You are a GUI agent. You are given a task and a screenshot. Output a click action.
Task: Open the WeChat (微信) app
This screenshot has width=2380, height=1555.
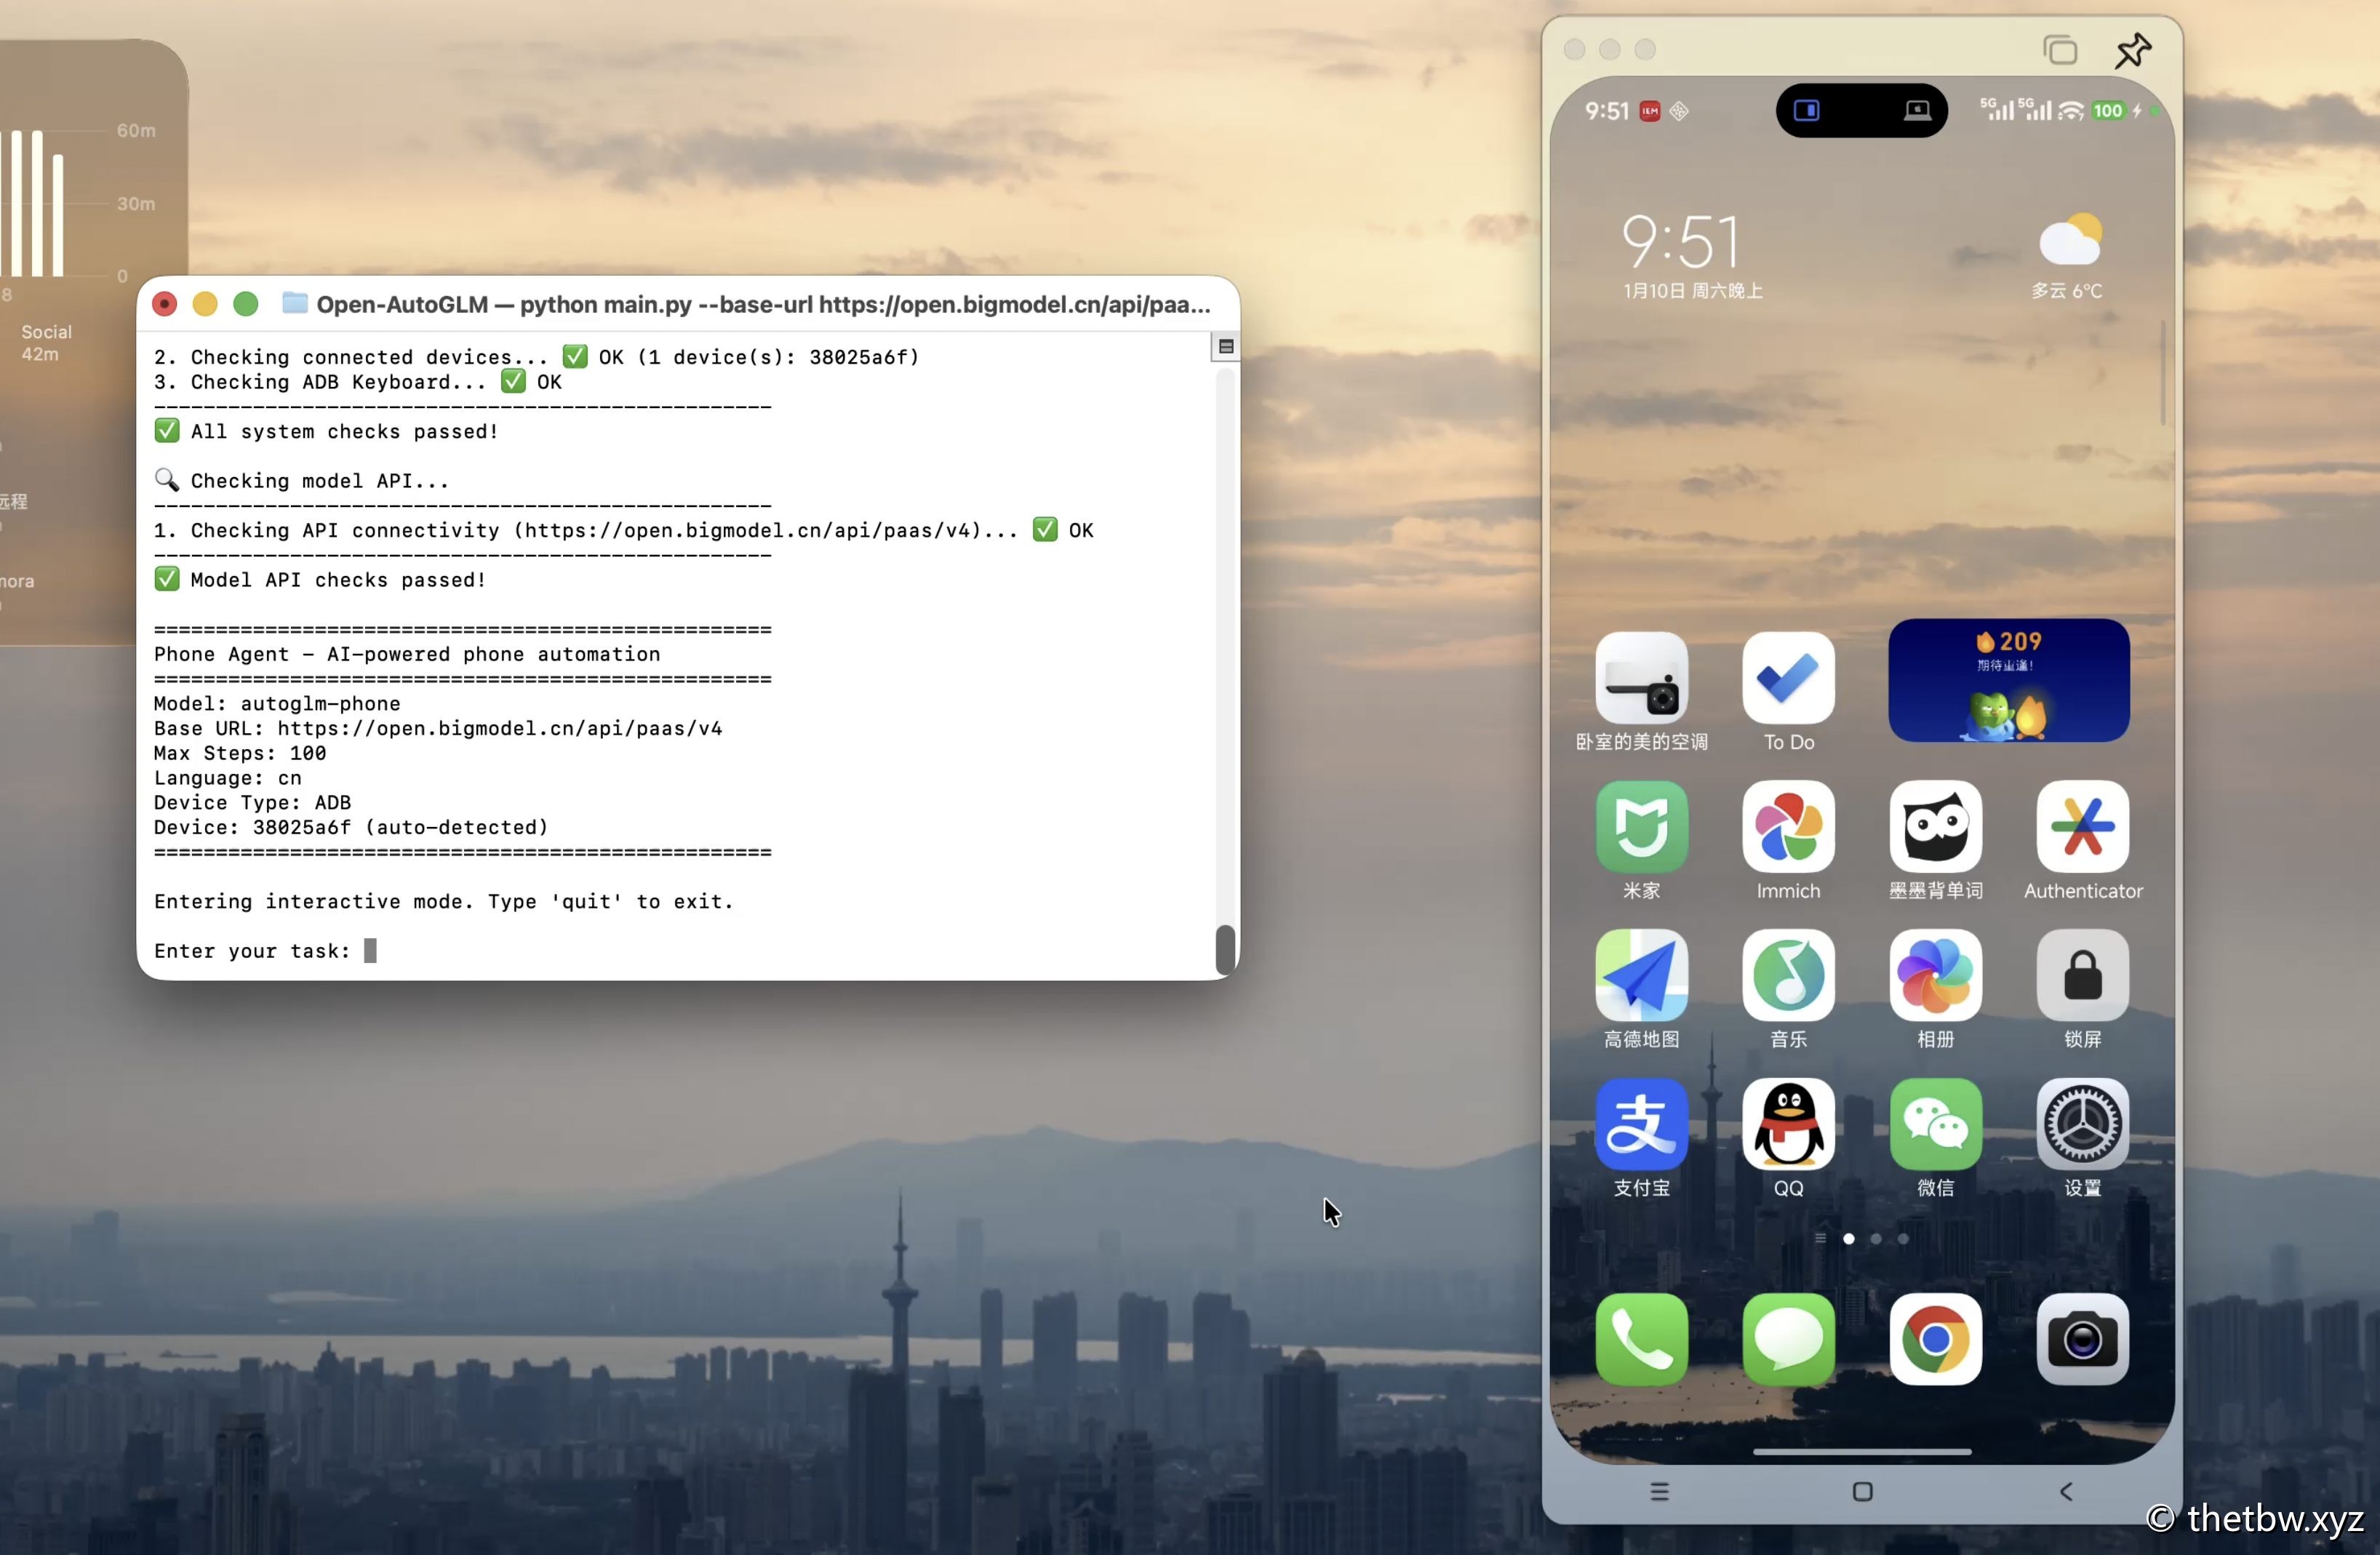1935,1124
